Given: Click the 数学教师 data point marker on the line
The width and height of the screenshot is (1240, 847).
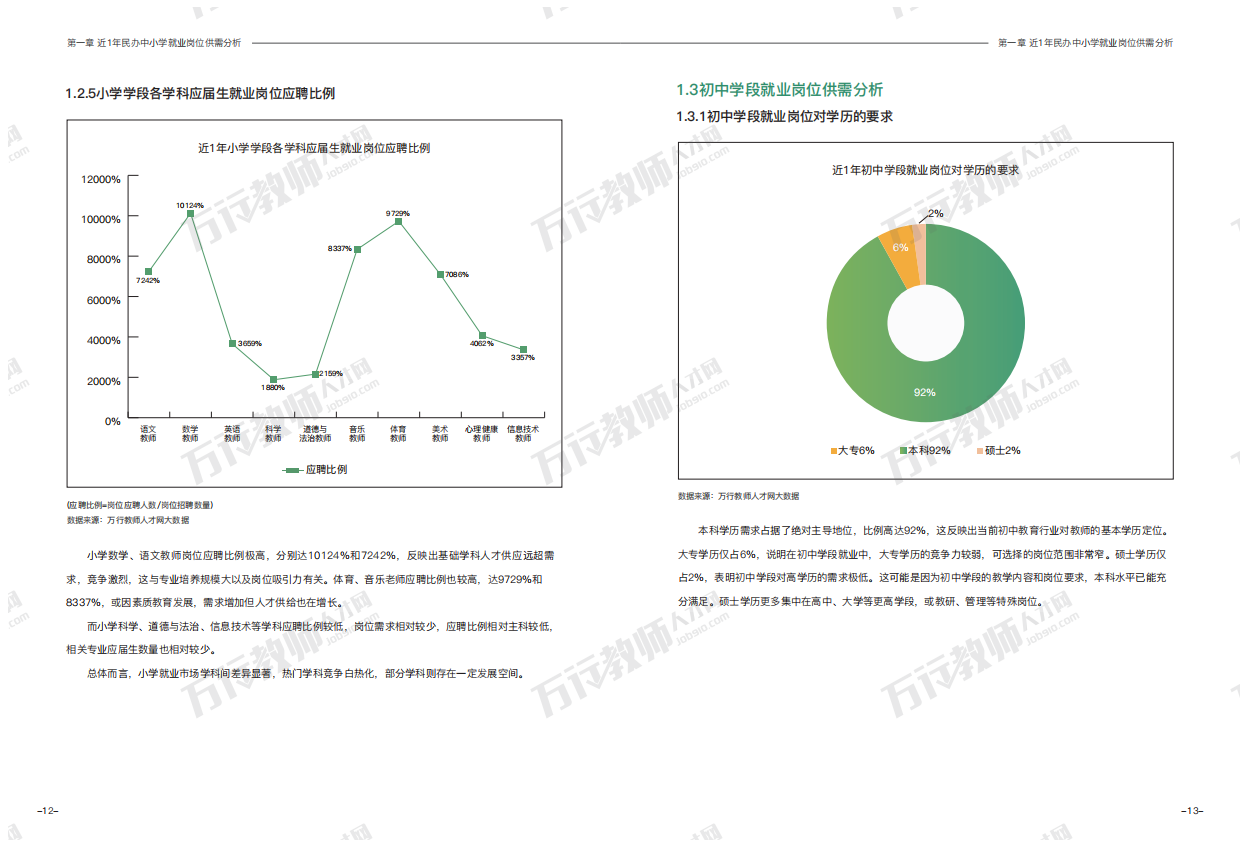Looking at the screenshot, I should 190,214.
